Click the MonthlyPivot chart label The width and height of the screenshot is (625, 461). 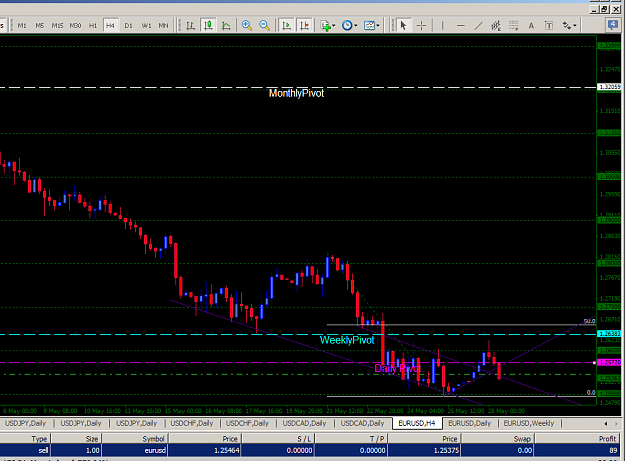point(296,93)
